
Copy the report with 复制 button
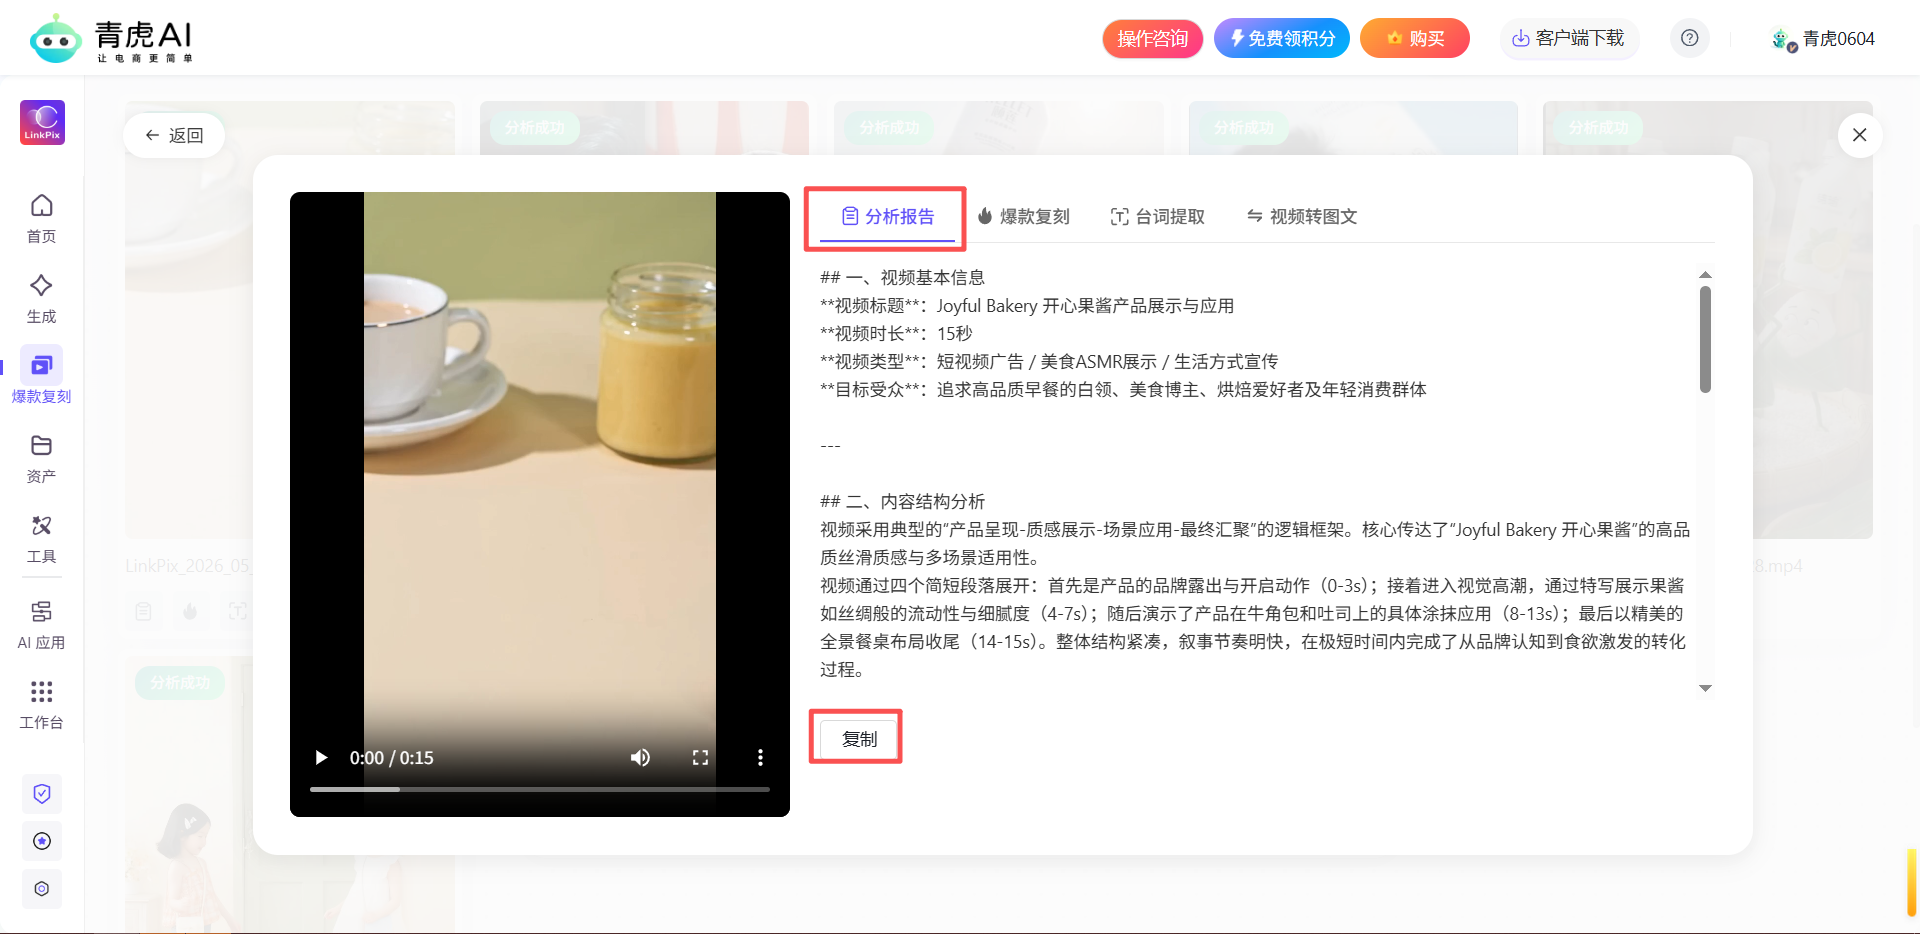pyautogui.click(x=859, y=739)
